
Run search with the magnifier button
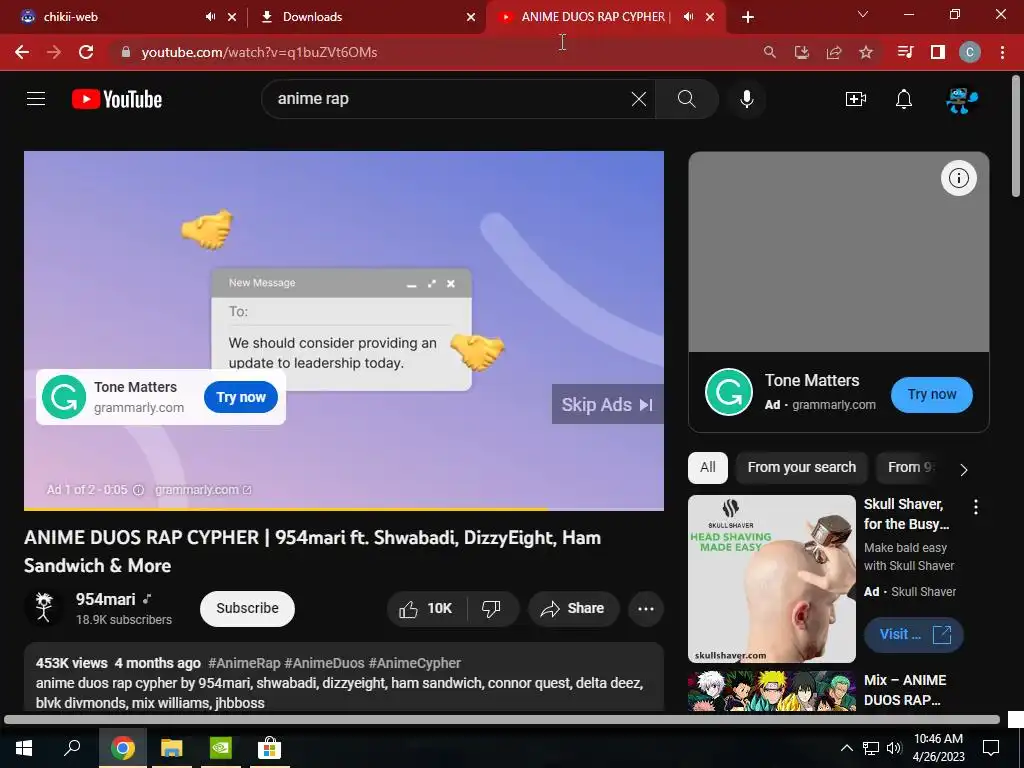coord(686,99)
